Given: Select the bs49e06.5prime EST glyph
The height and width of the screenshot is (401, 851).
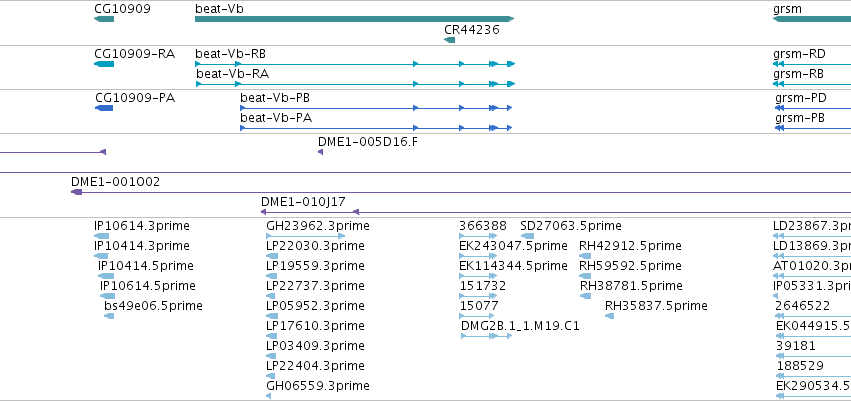Looking at the screenshot, I should point(109,316).
